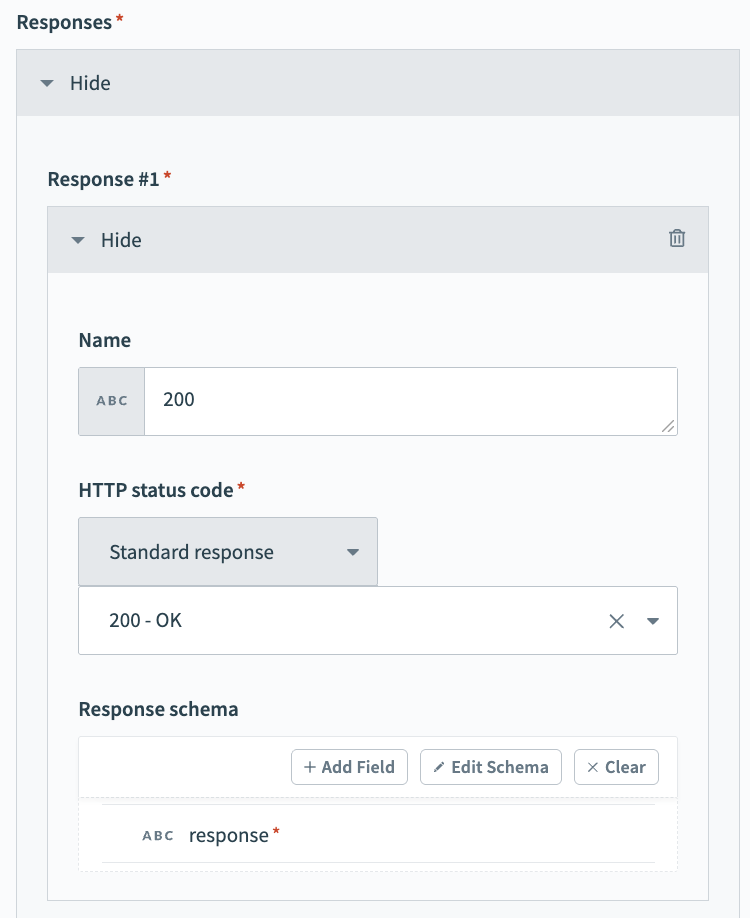Viewport: 750px width, 918px height.
Task: Click the ABC icon next to the response field
Action: click(x=157, y=836)
